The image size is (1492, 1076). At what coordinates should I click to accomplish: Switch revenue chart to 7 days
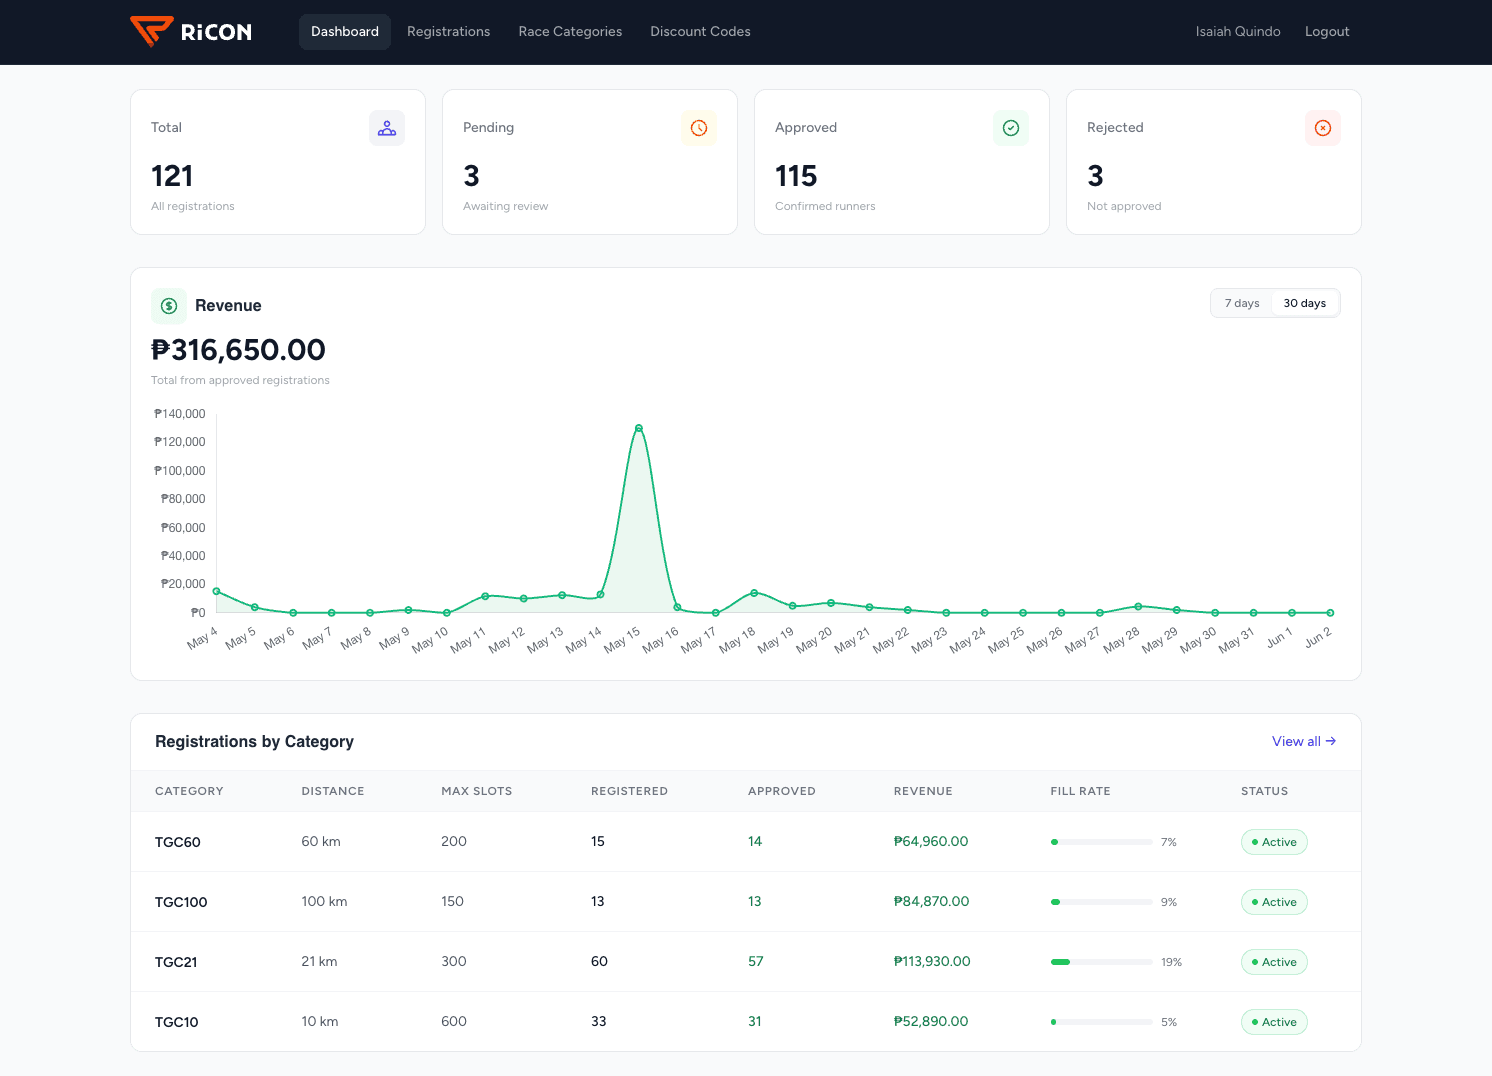[1242, 303]
